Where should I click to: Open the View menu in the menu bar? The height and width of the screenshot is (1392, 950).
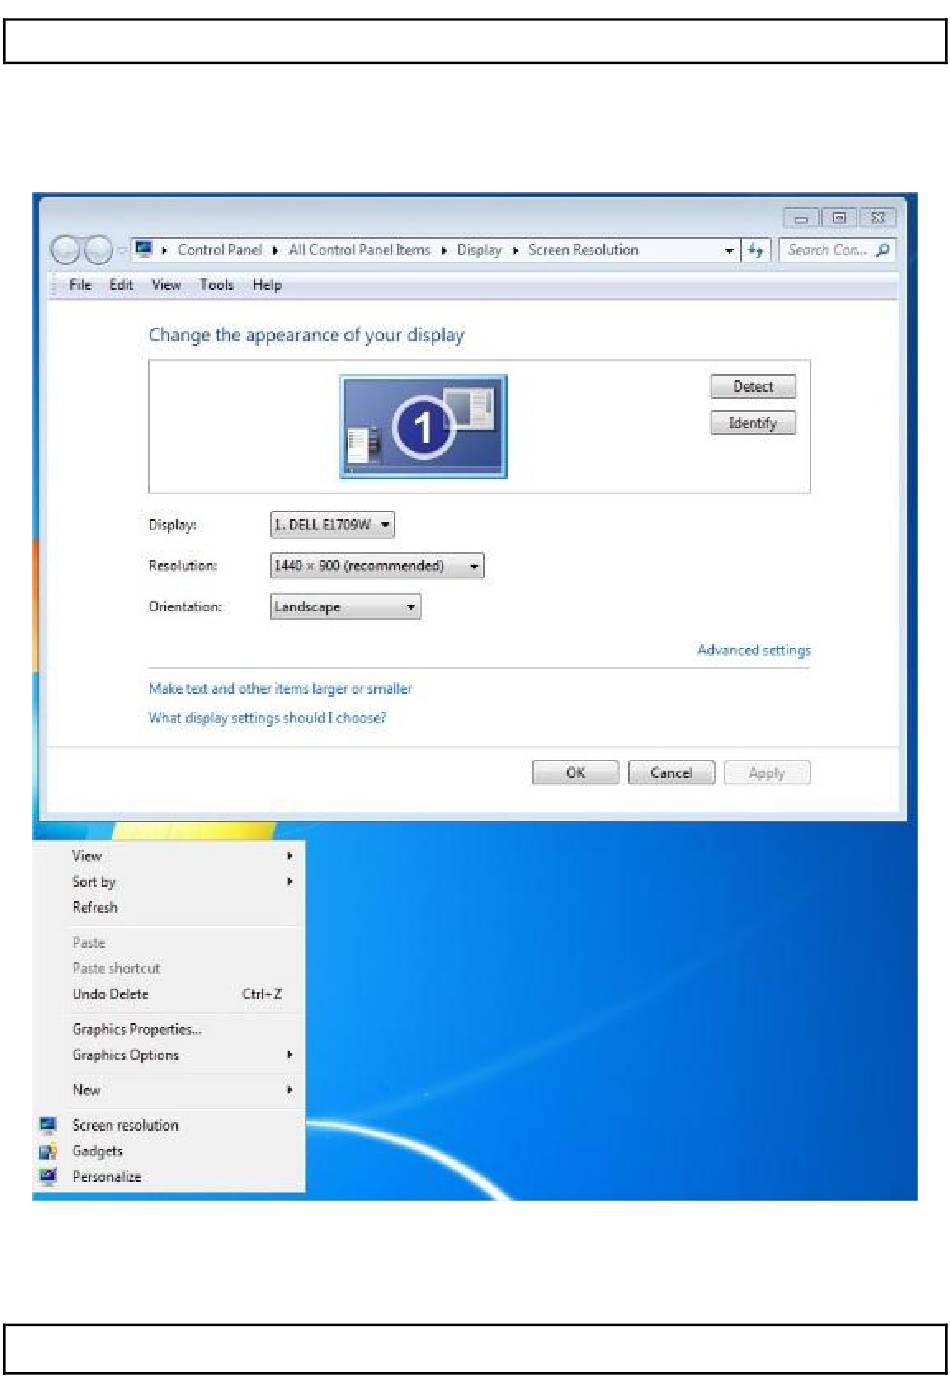point(166,285)
